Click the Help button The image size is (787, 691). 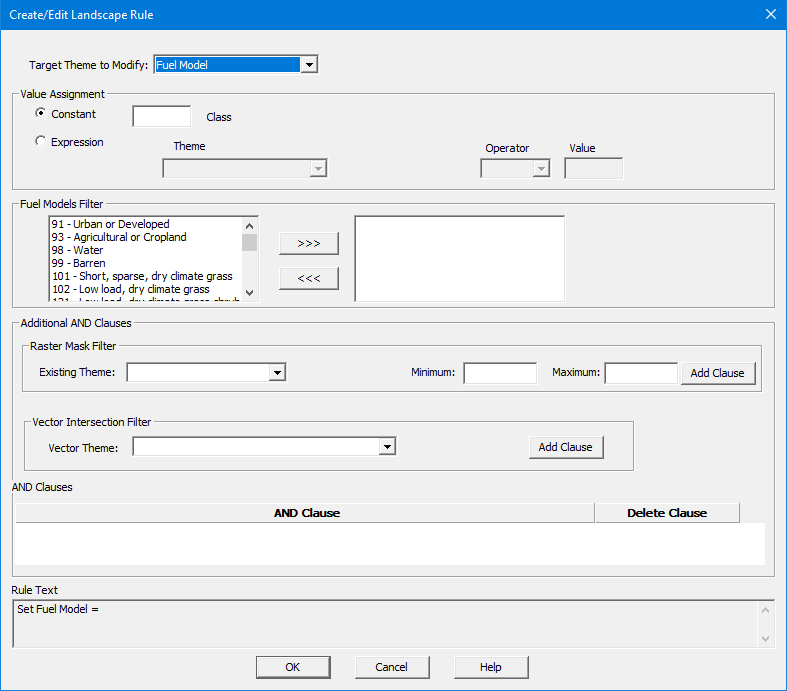pyautogui.click(x=491, y=667)
